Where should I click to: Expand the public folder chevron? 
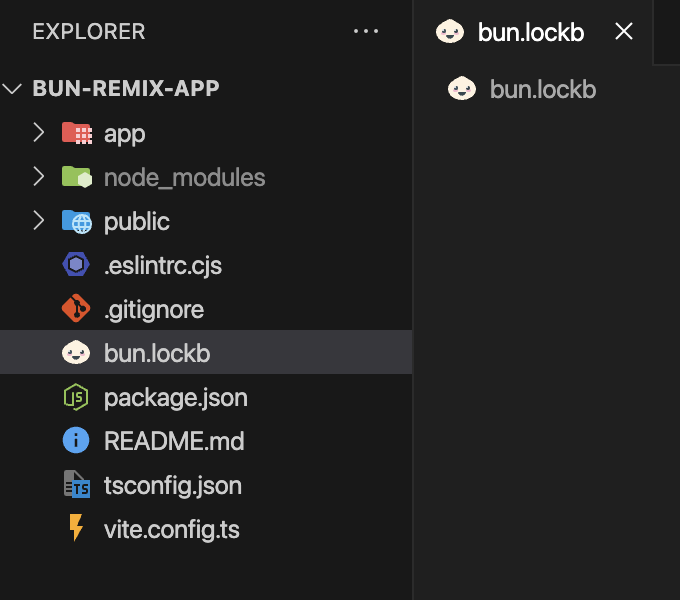pyautogui.click(x=39, y=220)
